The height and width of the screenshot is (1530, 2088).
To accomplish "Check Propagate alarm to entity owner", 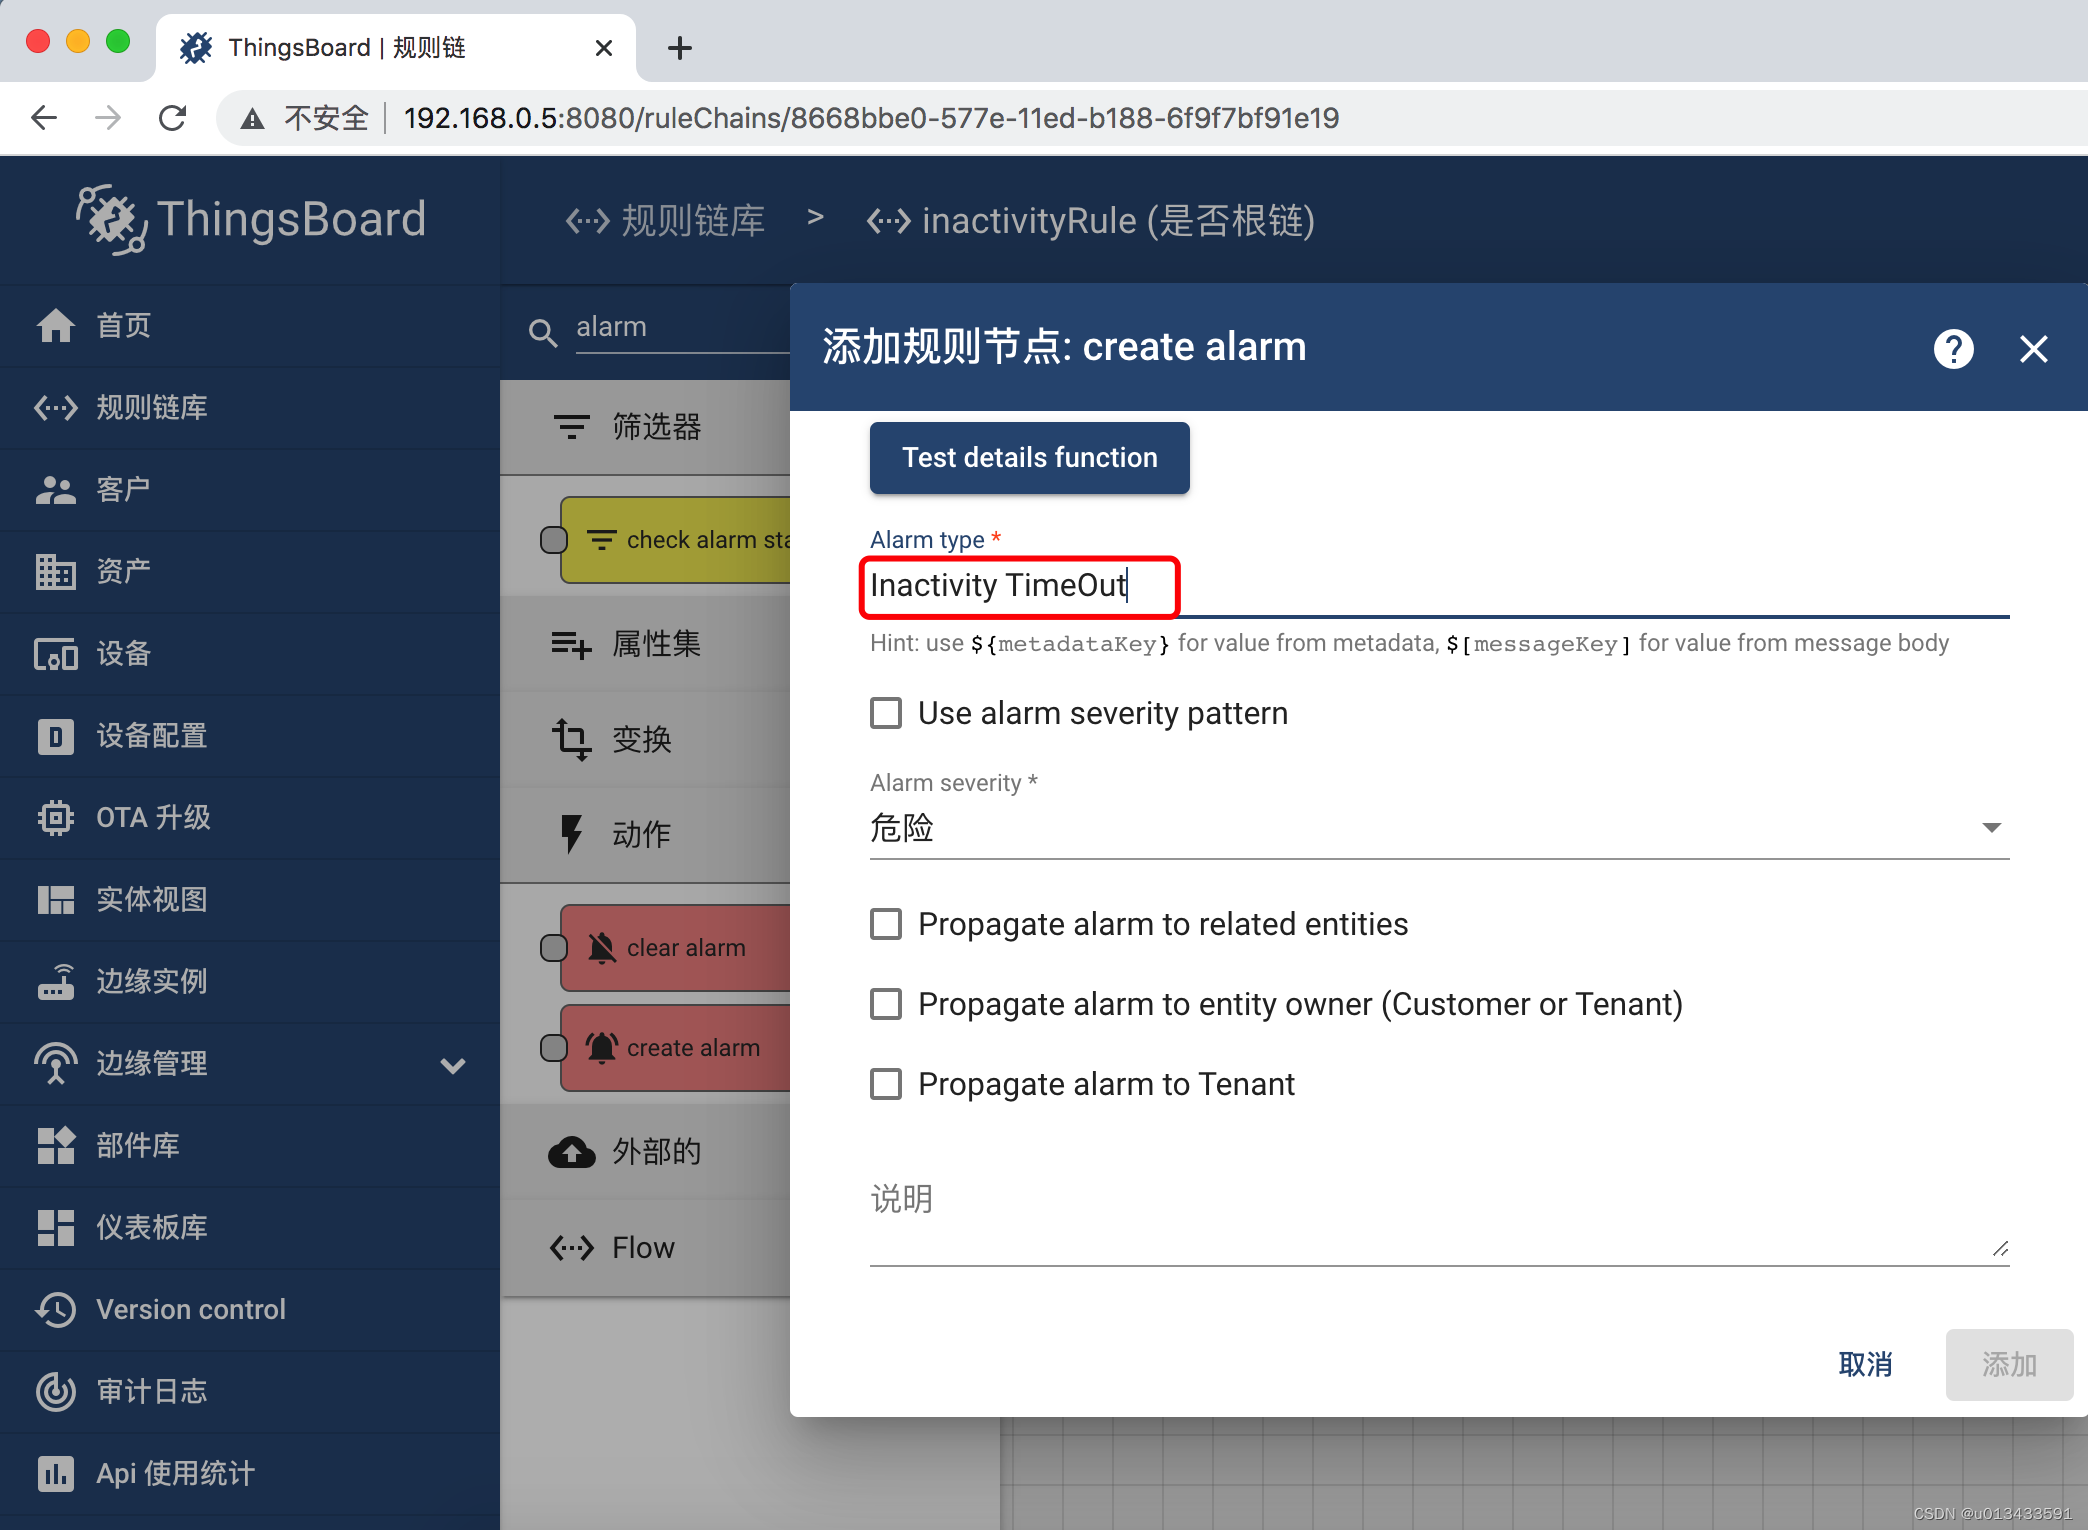I will [885, 1004].
